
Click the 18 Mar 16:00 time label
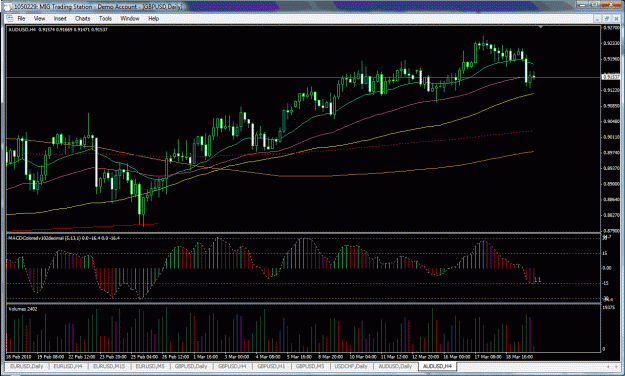[x=520, y=357]
